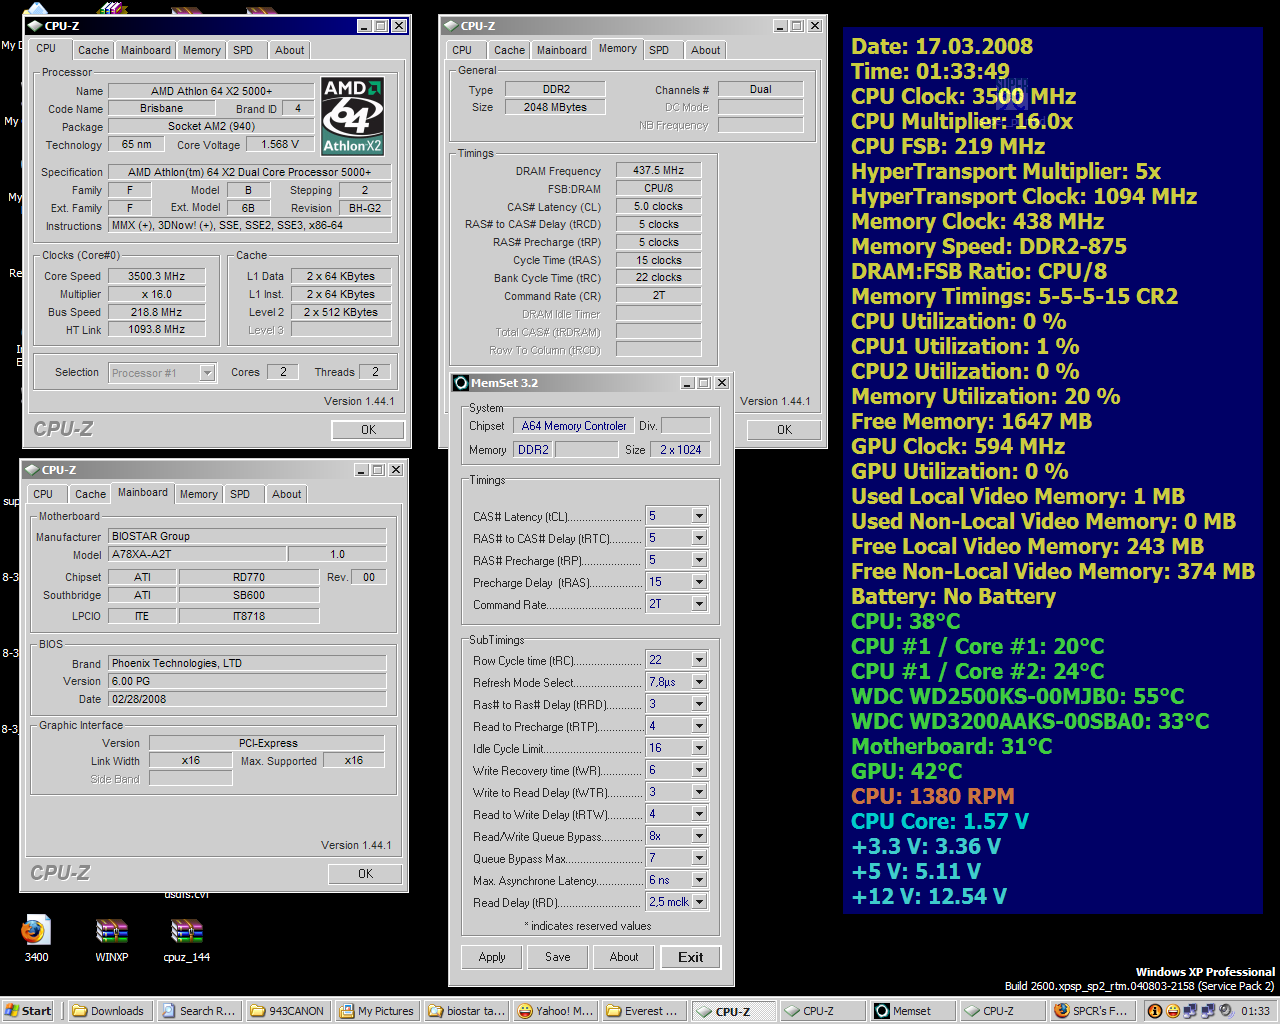1280x1024 pixels.
Task: Click the BIOSTAR Group manufacturer field
Action: pyautogui.click(x=246, y=536)
